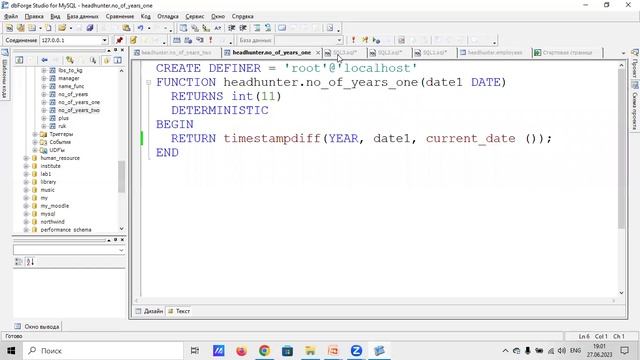Click the Undo arrow toolbar icon
Screen dimensions: 640x360
pyautogui.click(x=140, y=28)
